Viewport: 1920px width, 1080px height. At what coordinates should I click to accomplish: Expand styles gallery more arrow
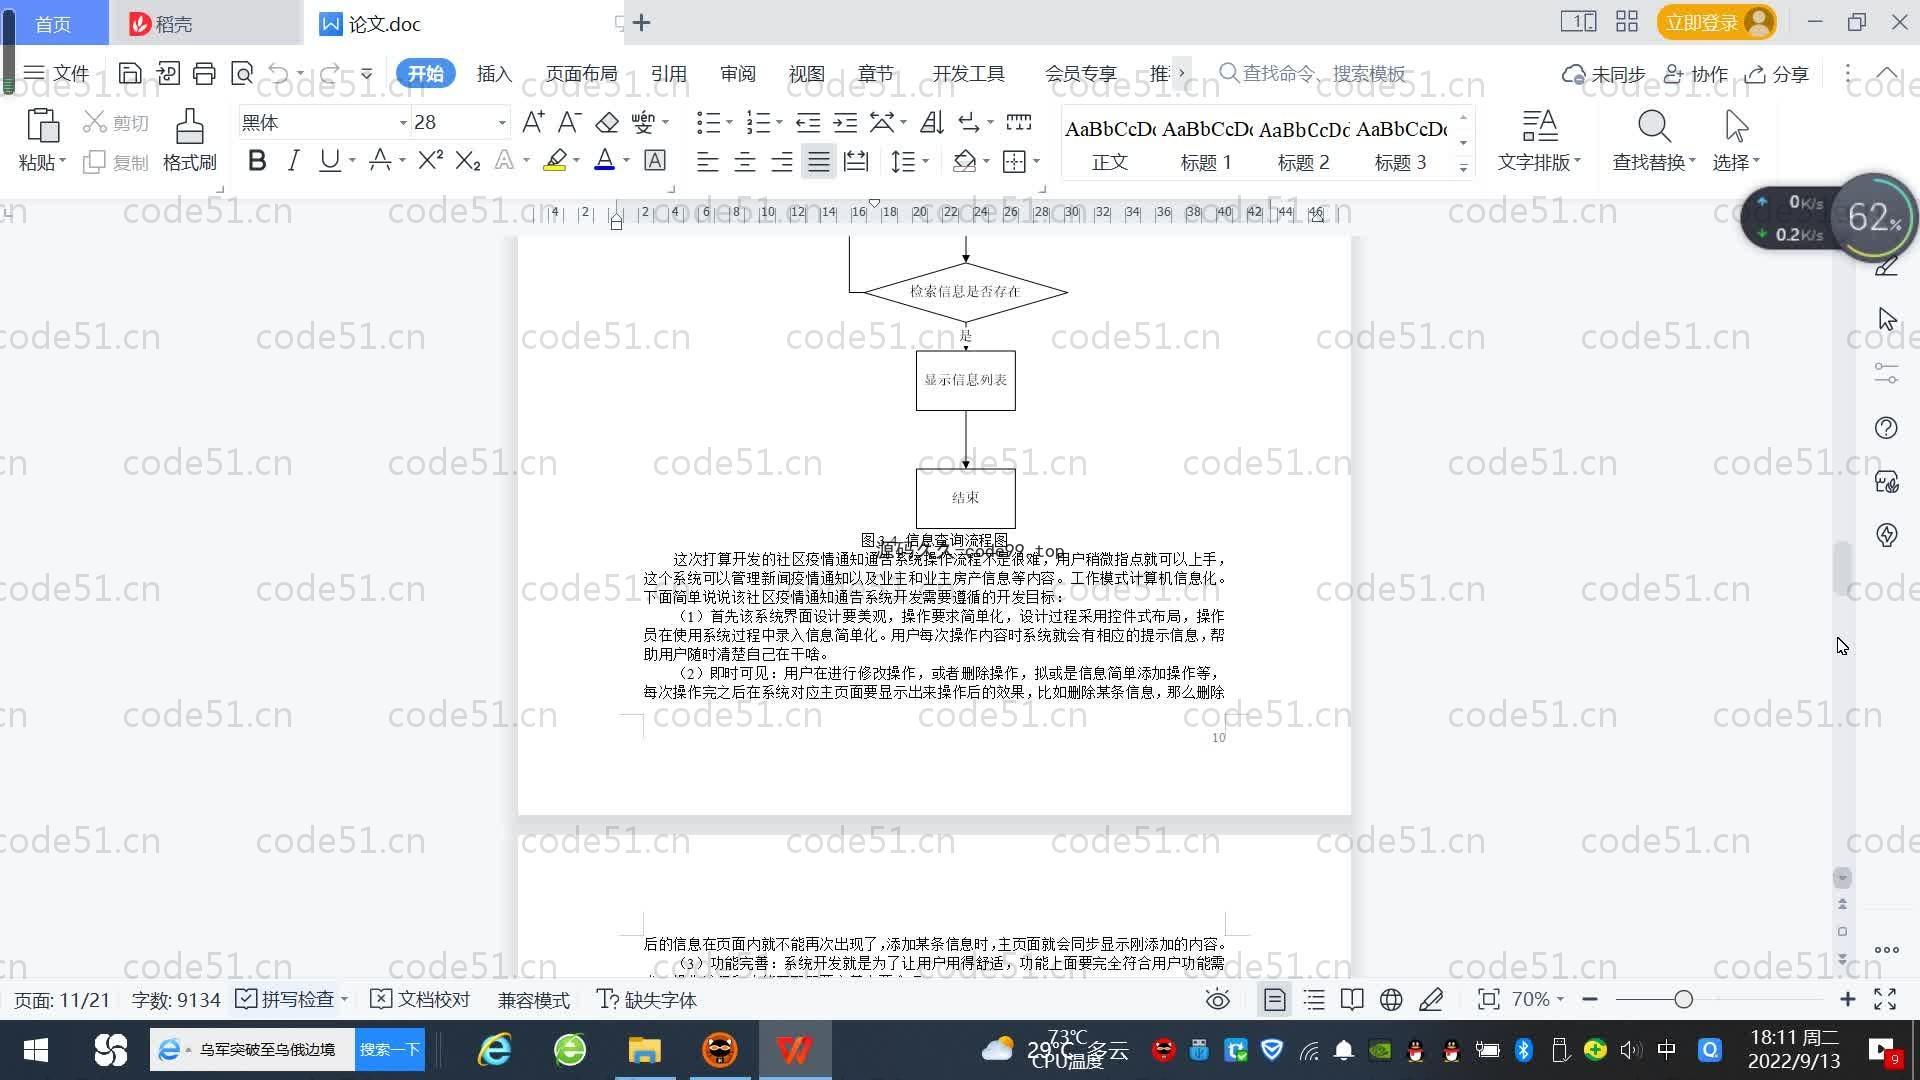[1463, 168]
